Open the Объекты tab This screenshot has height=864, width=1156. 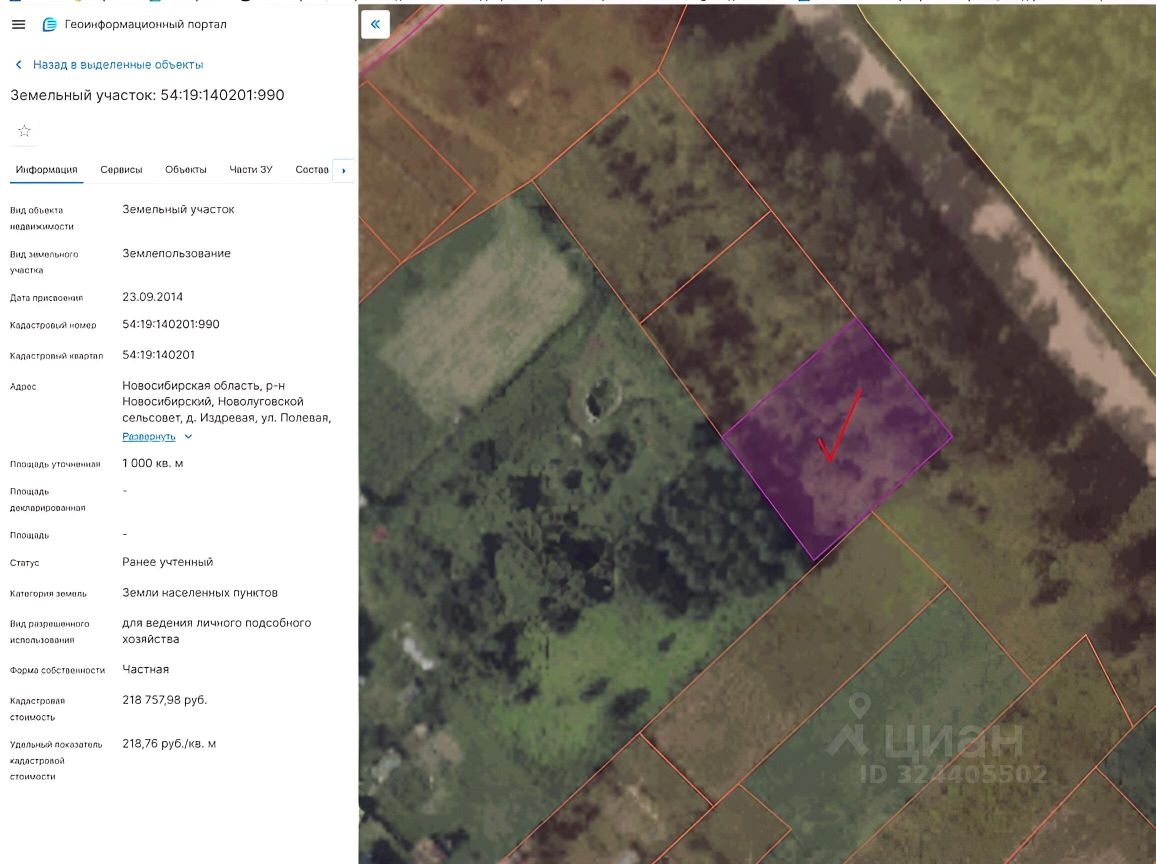pyautogui.click(x=186, y=169)
